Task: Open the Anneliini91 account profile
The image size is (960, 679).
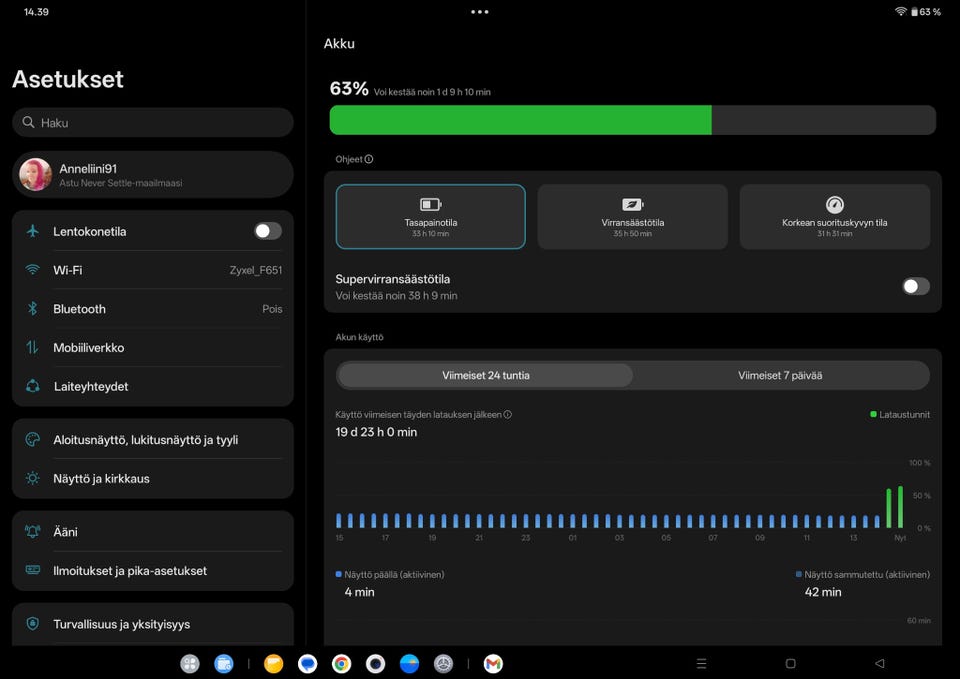Action: [x=153, y=175]
